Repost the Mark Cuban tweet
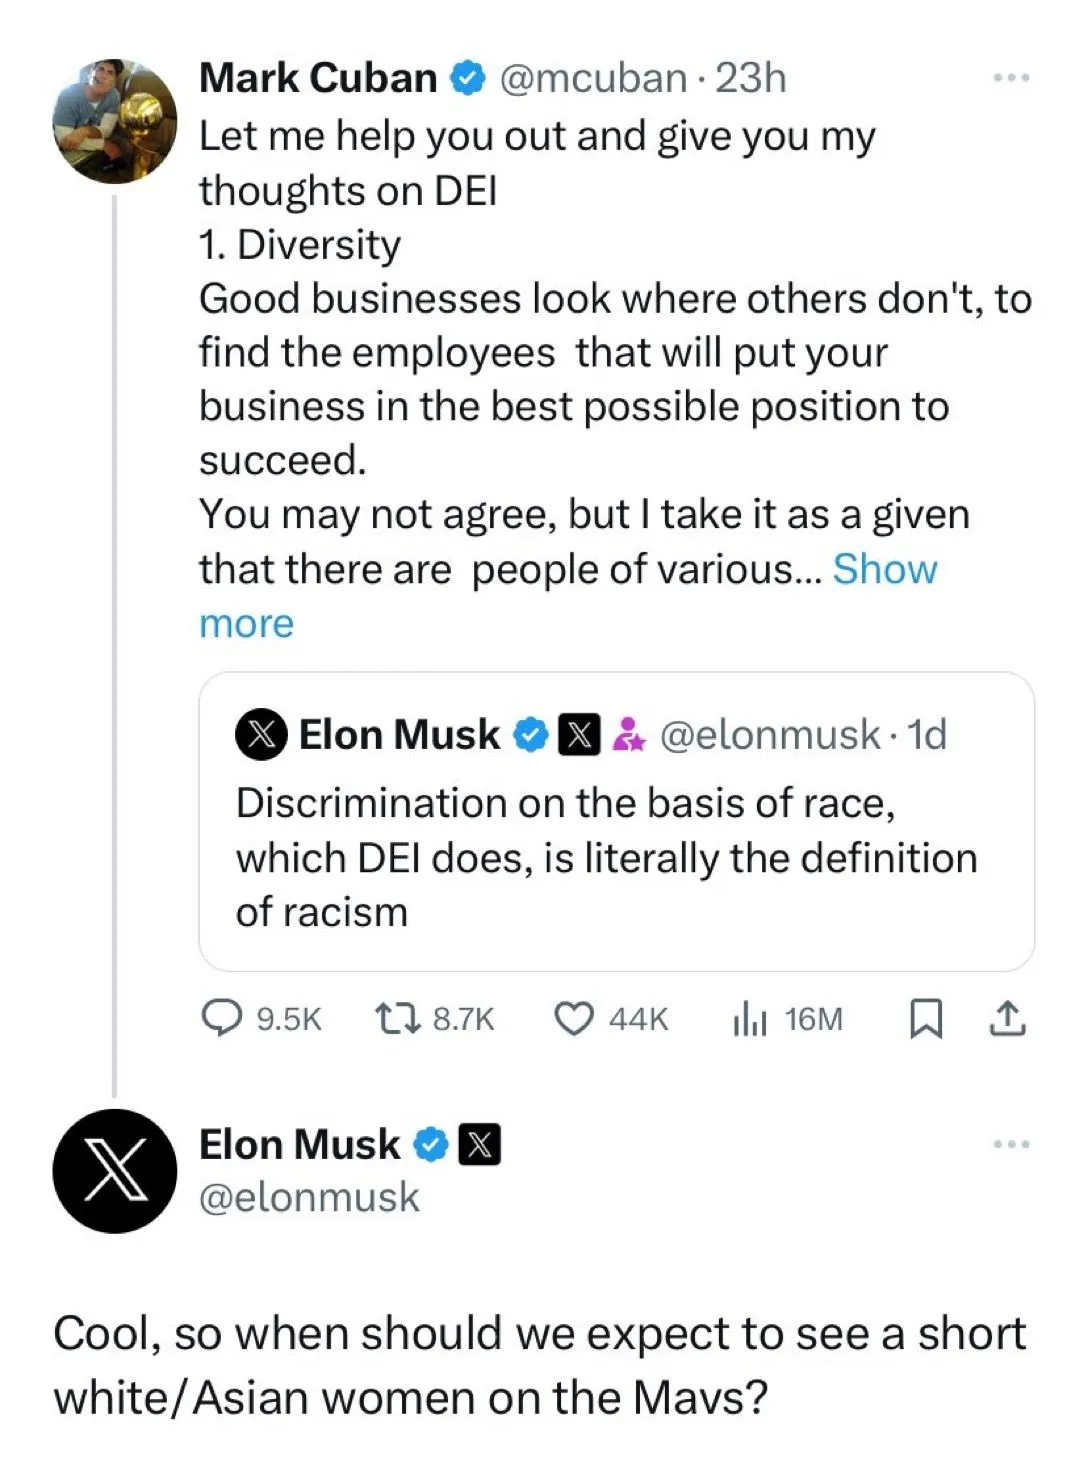 (396, 1018)
